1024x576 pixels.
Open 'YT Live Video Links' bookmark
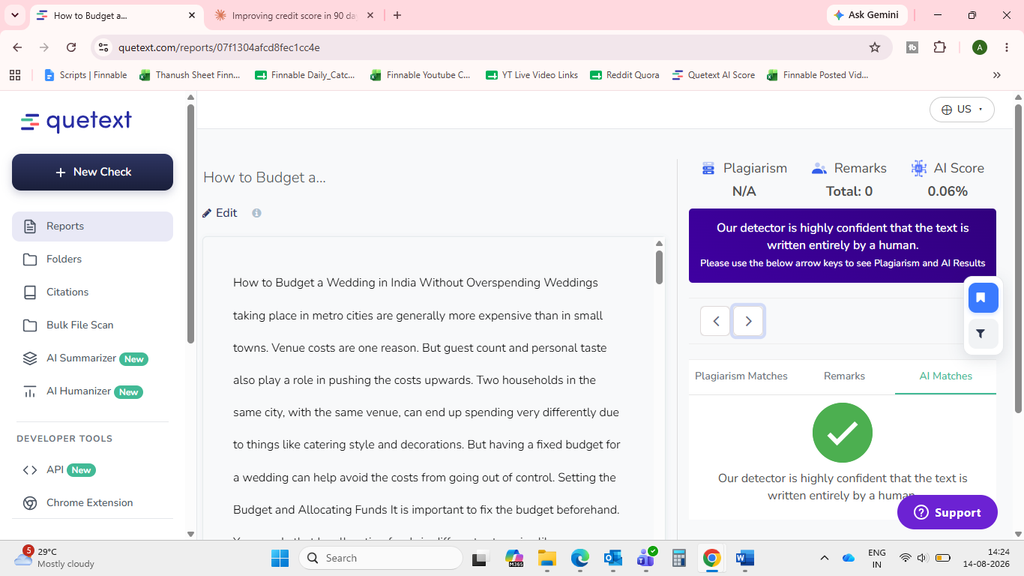coord(532,75)
